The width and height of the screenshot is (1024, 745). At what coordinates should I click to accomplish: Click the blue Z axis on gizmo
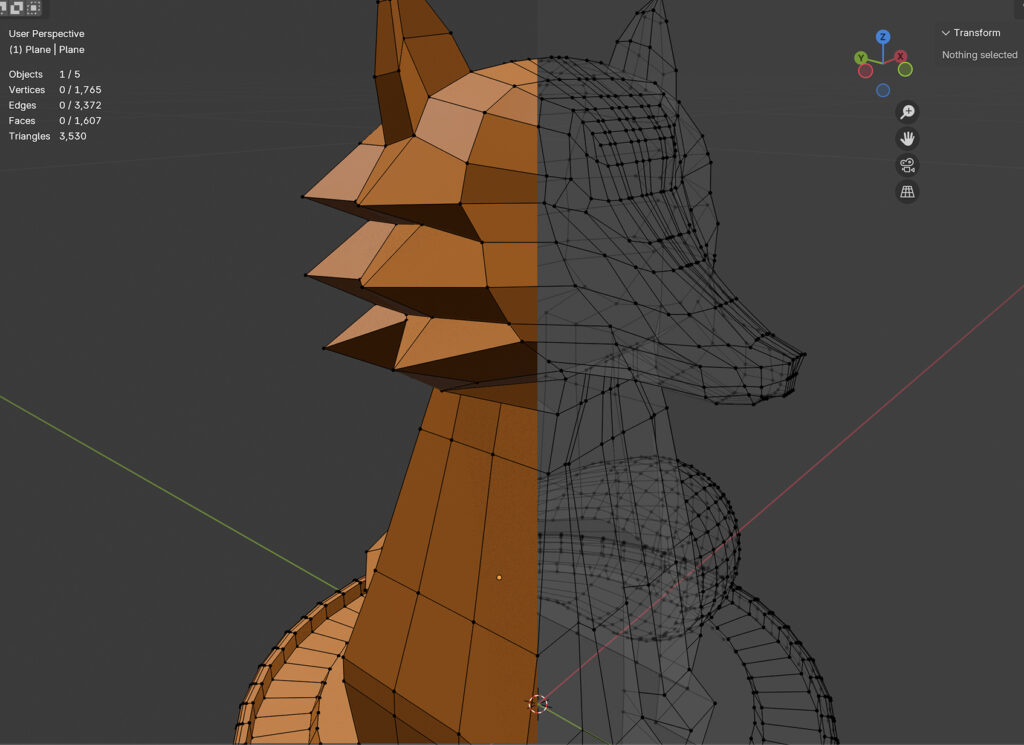tap(883, 37)
